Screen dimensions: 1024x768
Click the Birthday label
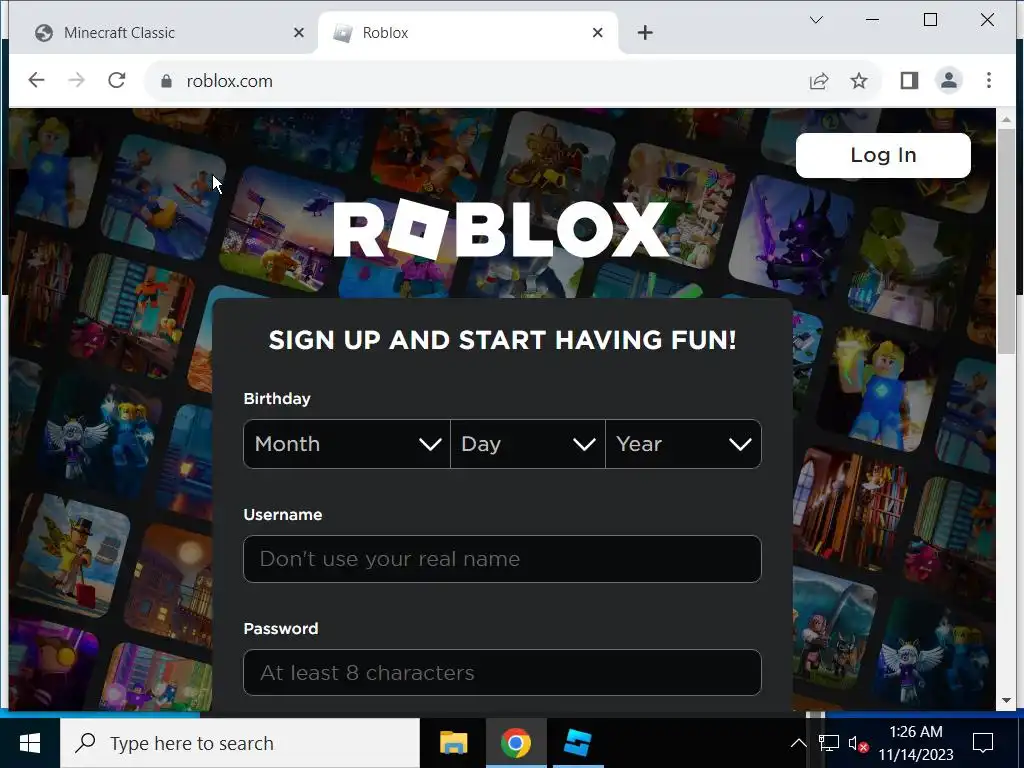tap(277, 398)
